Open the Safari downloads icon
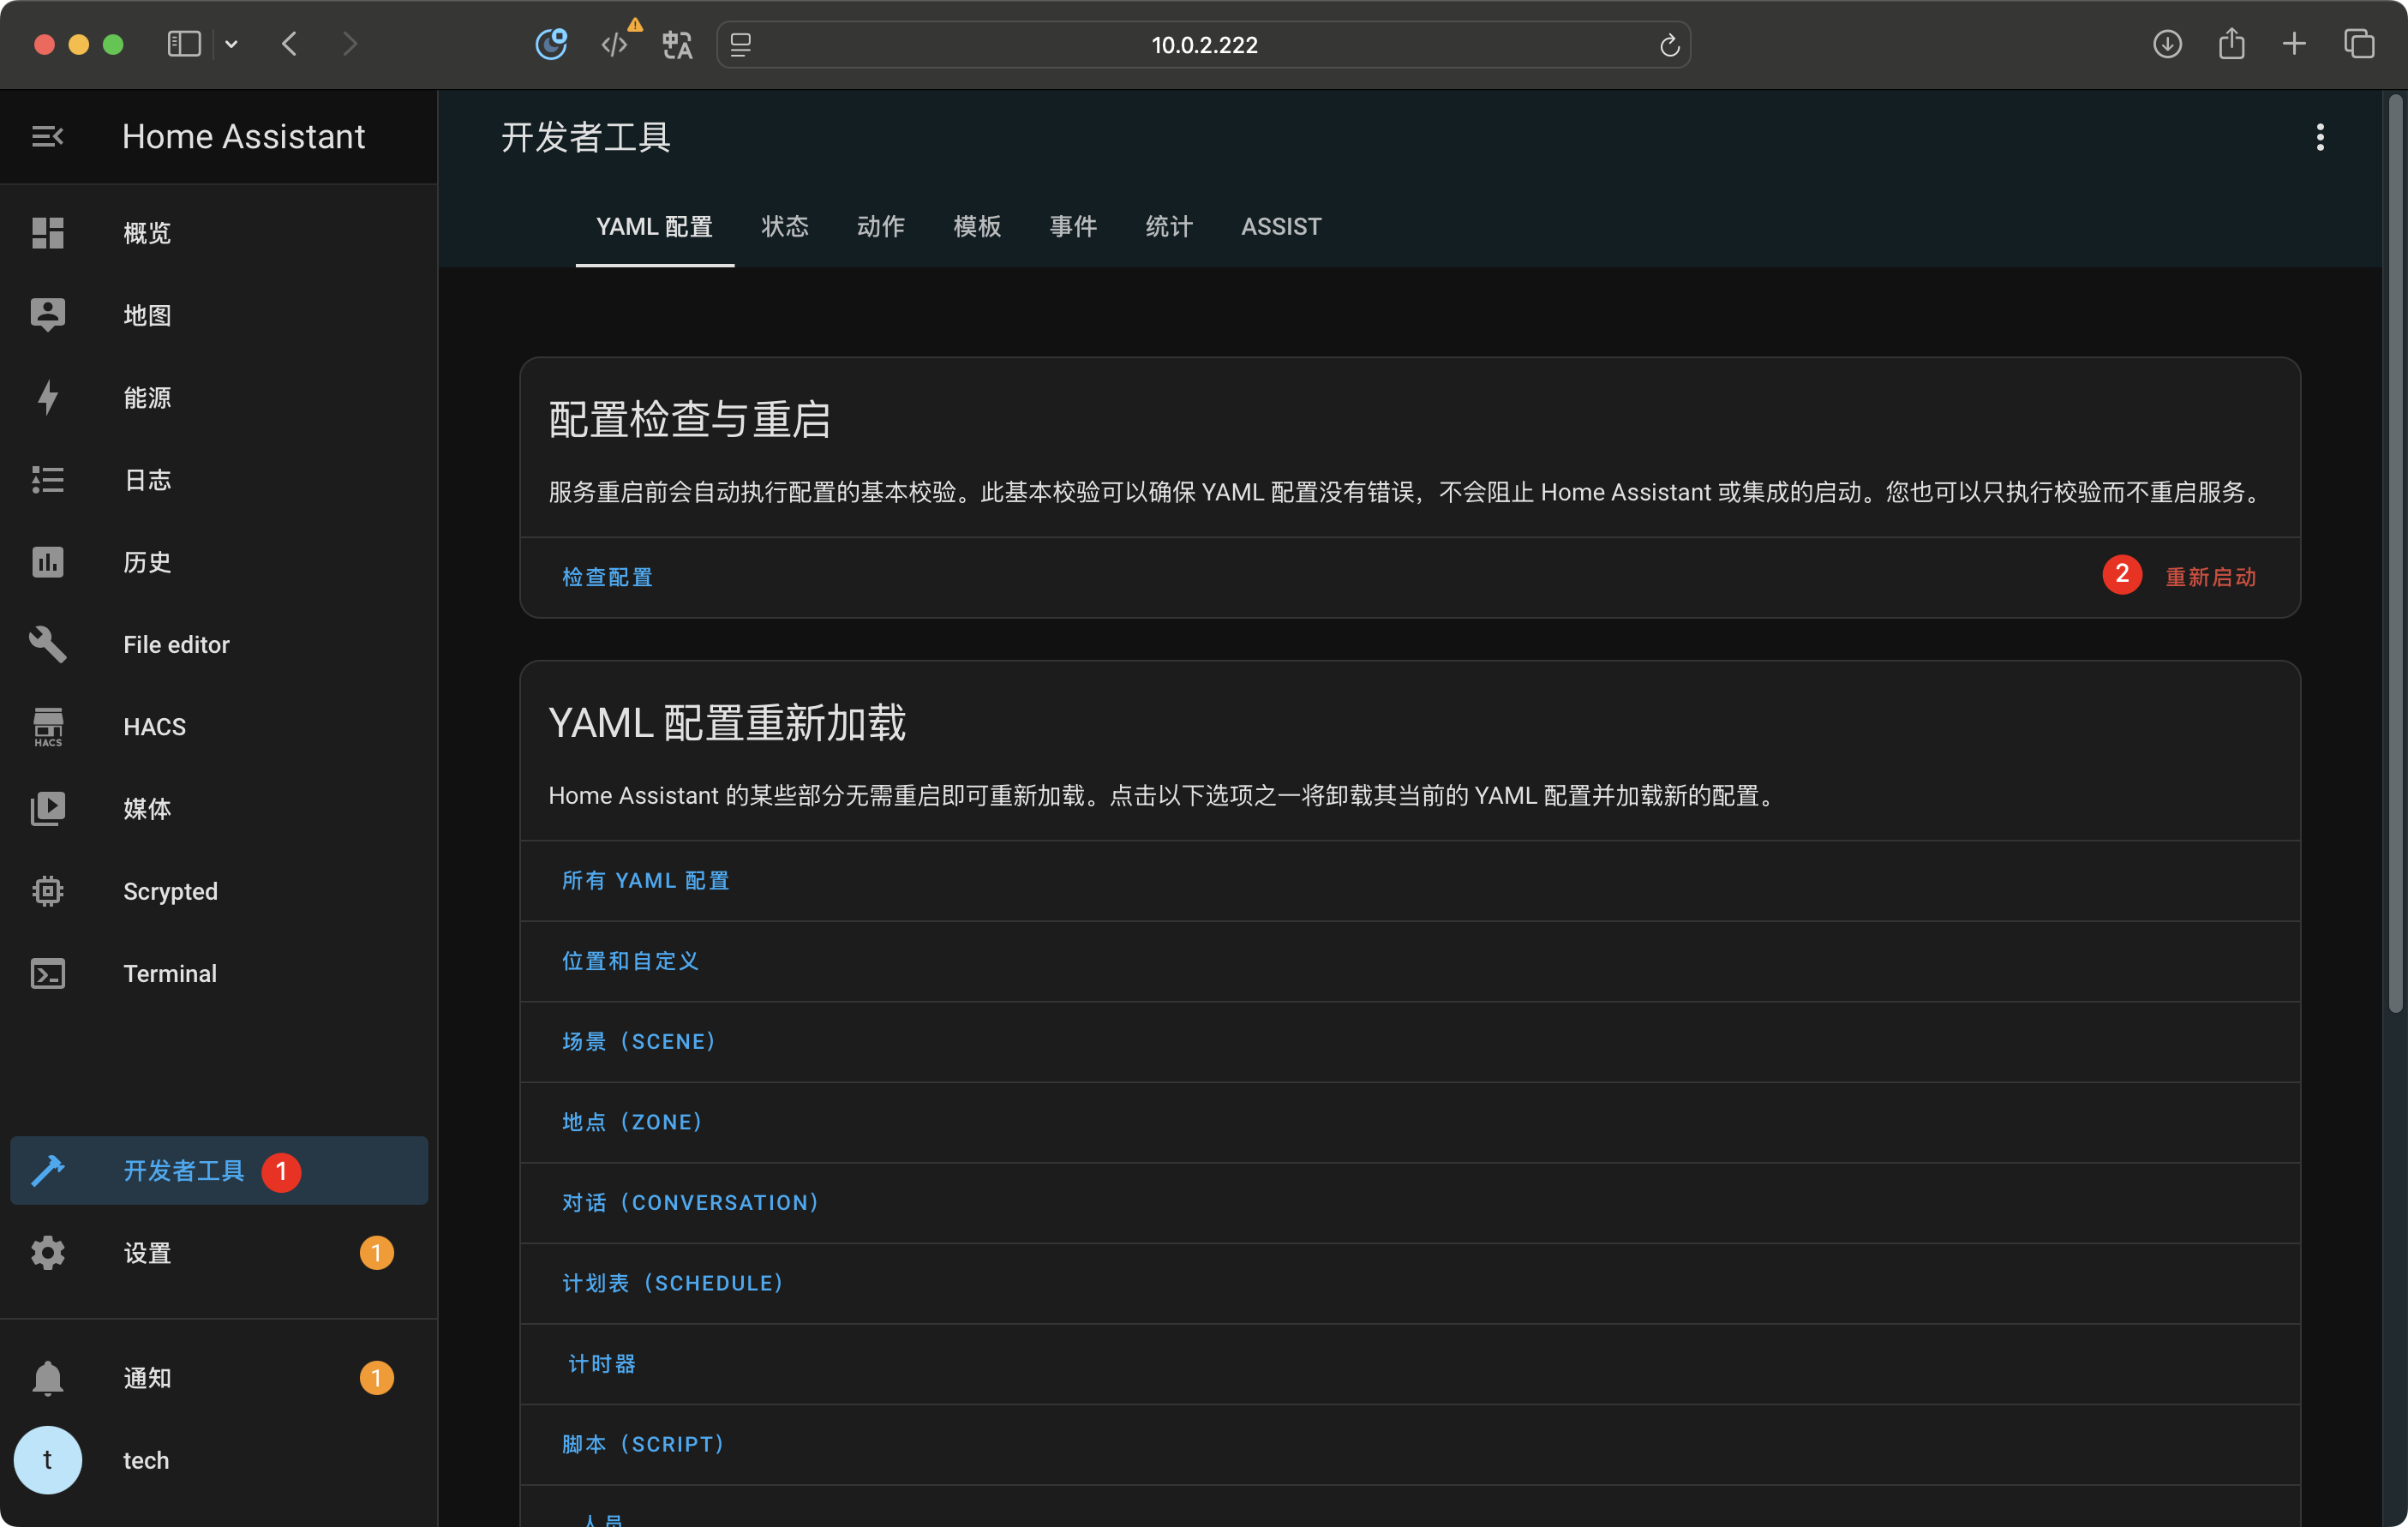The width and height of the screenshot is (2408, 1527). tap(2166, 44)
